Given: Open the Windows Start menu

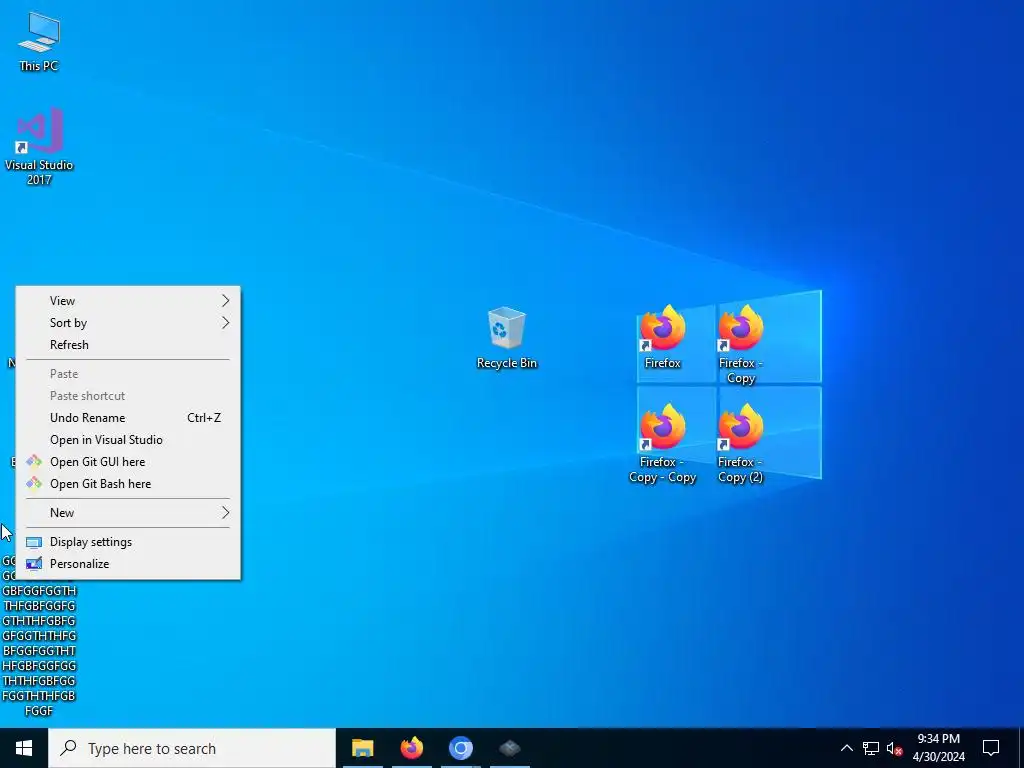Looking at the screenshot, I should [24, 748].
